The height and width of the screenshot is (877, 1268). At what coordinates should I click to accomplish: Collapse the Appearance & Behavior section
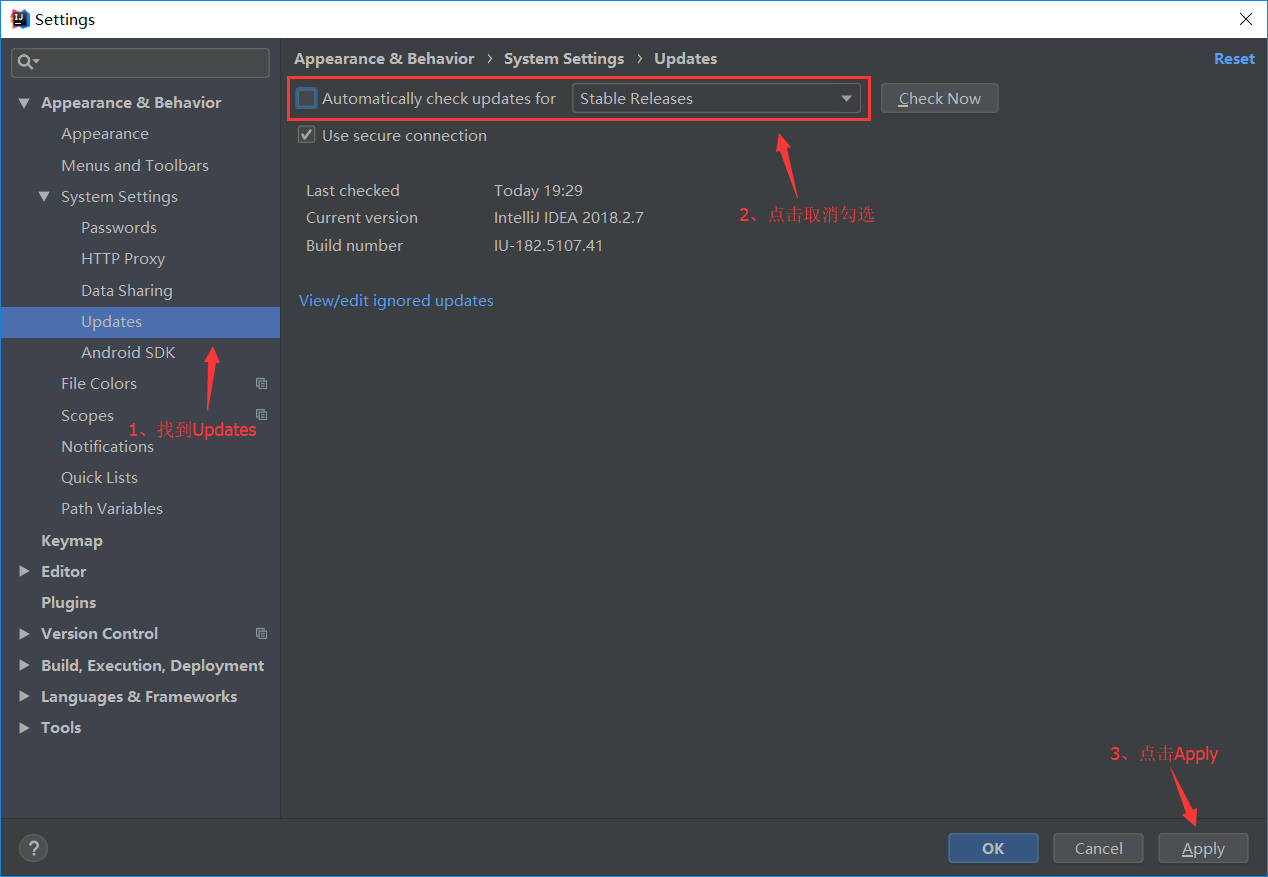click(24, 102)
